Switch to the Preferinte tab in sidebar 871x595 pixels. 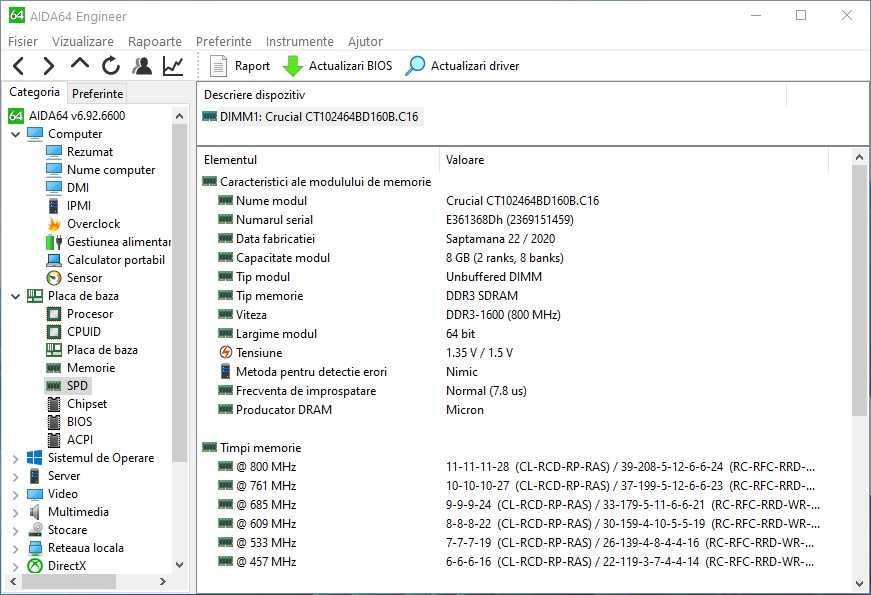pyautogui.click(x=98, y=93)
